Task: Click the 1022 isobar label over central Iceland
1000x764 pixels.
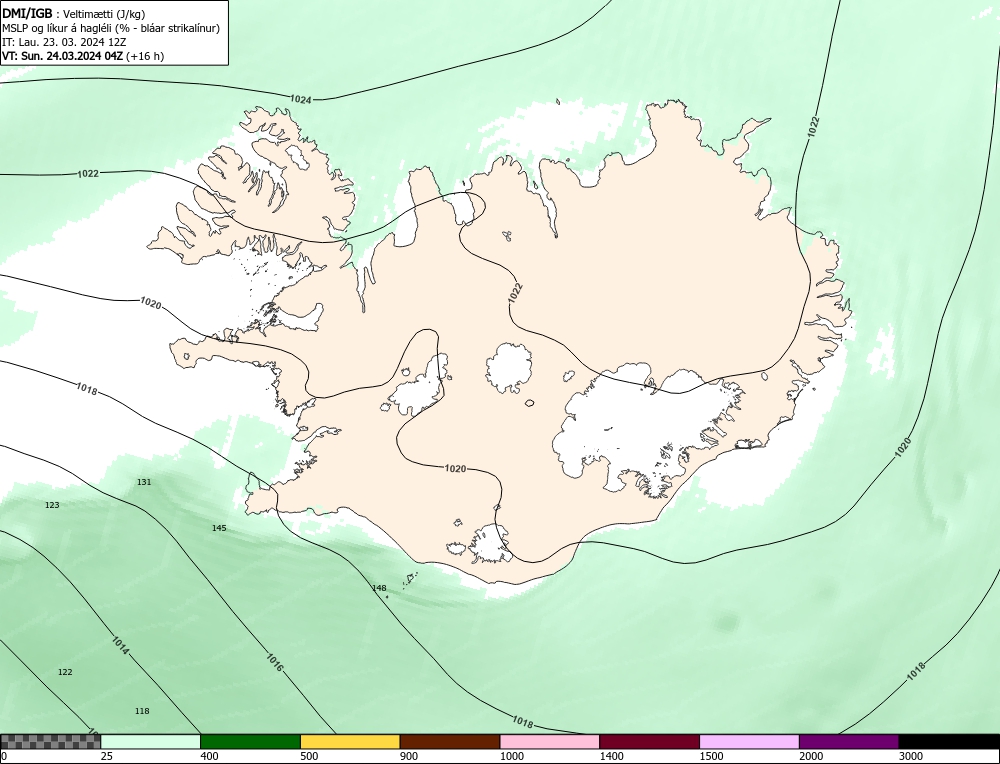Action: (515, 292)
